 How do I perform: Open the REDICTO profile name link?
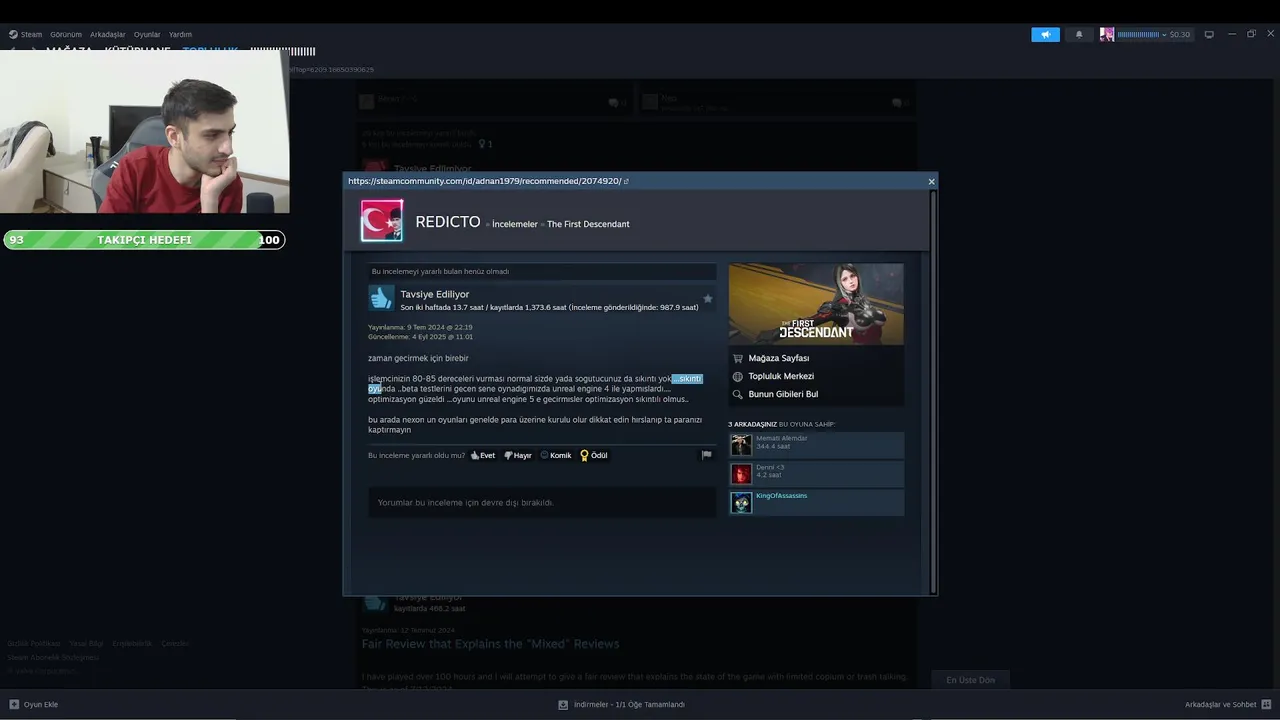click(x=448, y=222)
